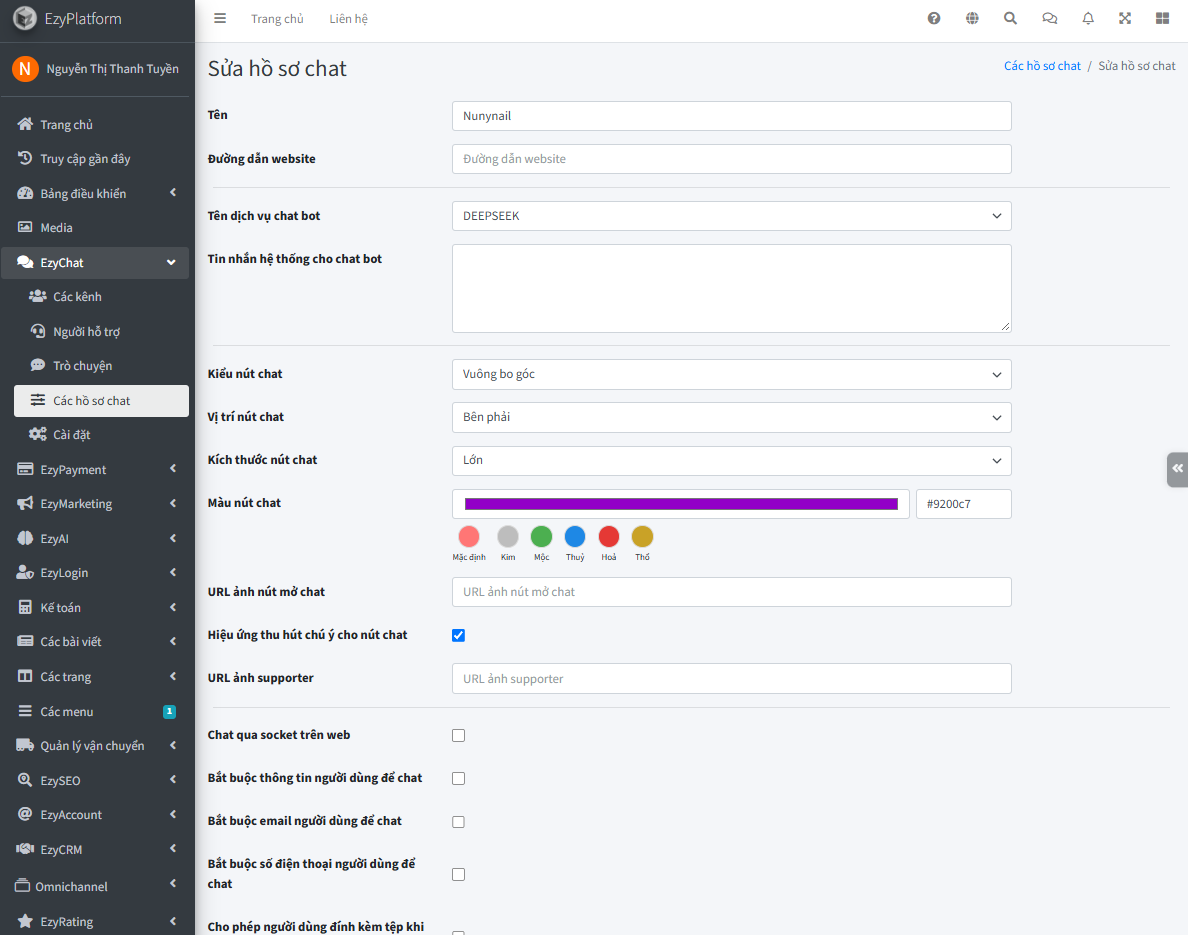Viewport: 1188px width, 935px height.
Task: Open the Kích thước nút chat dropdown
Action: click(x=731, y=461)
